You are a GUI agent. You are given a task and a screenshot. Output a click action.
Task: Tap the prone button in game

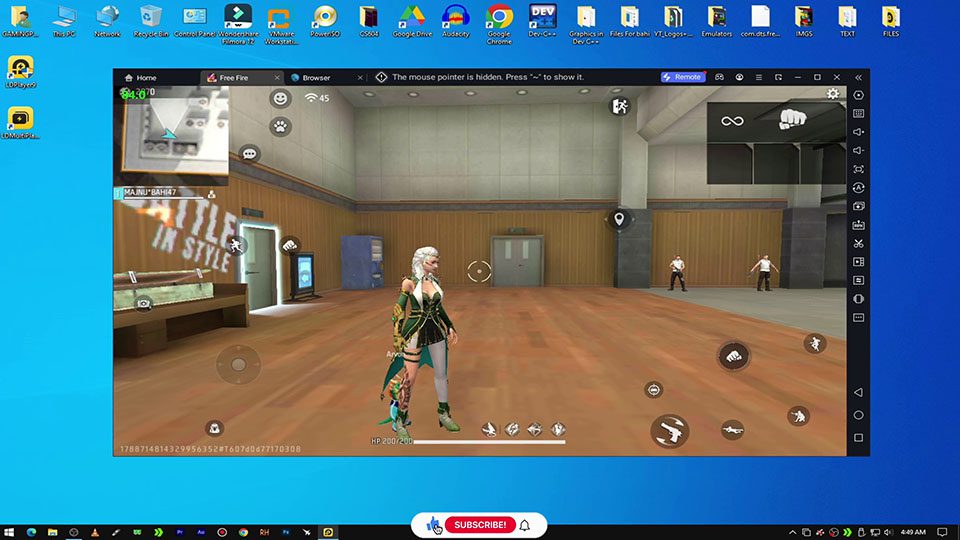click(732, 430)
